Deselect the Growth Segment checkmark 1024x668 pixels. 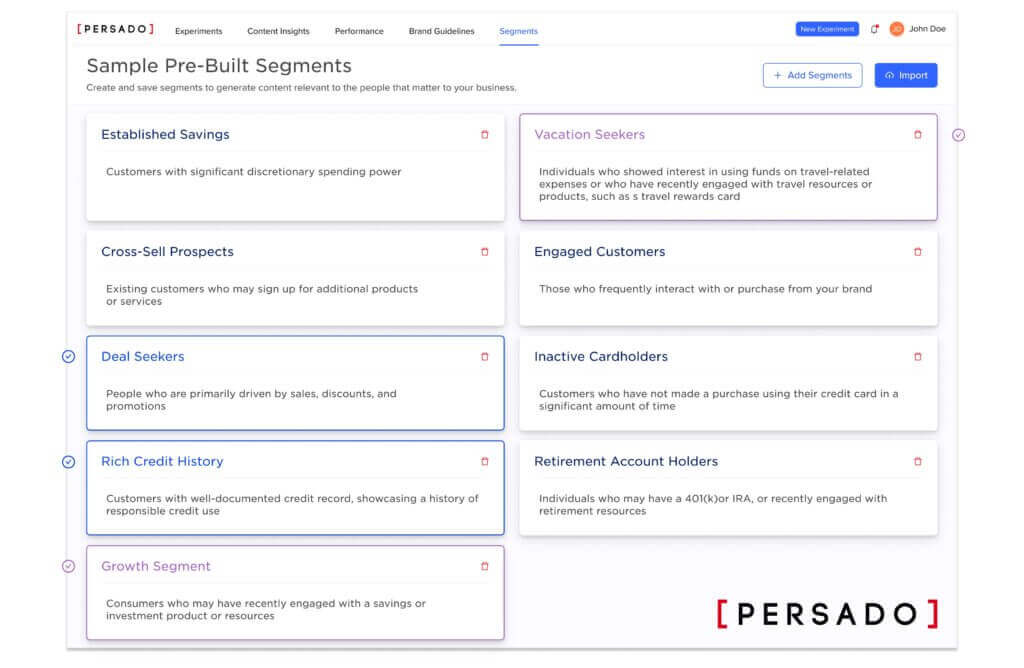coord(69,567)
